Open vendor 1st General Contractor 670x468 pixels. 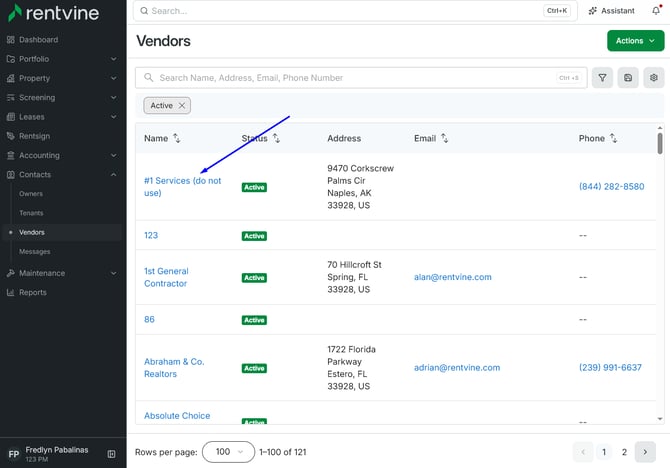(166, 277)
